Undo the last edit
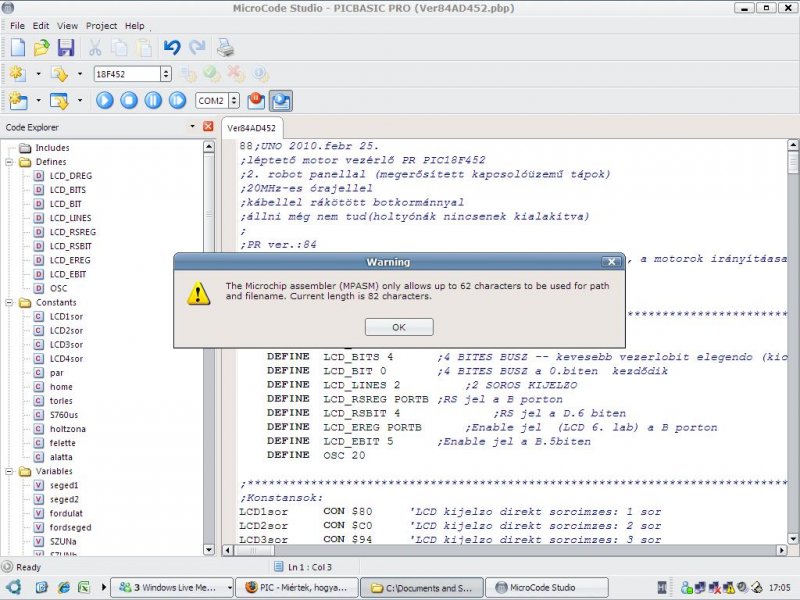This screenshot has height=600, width=800. coord(172,47)
